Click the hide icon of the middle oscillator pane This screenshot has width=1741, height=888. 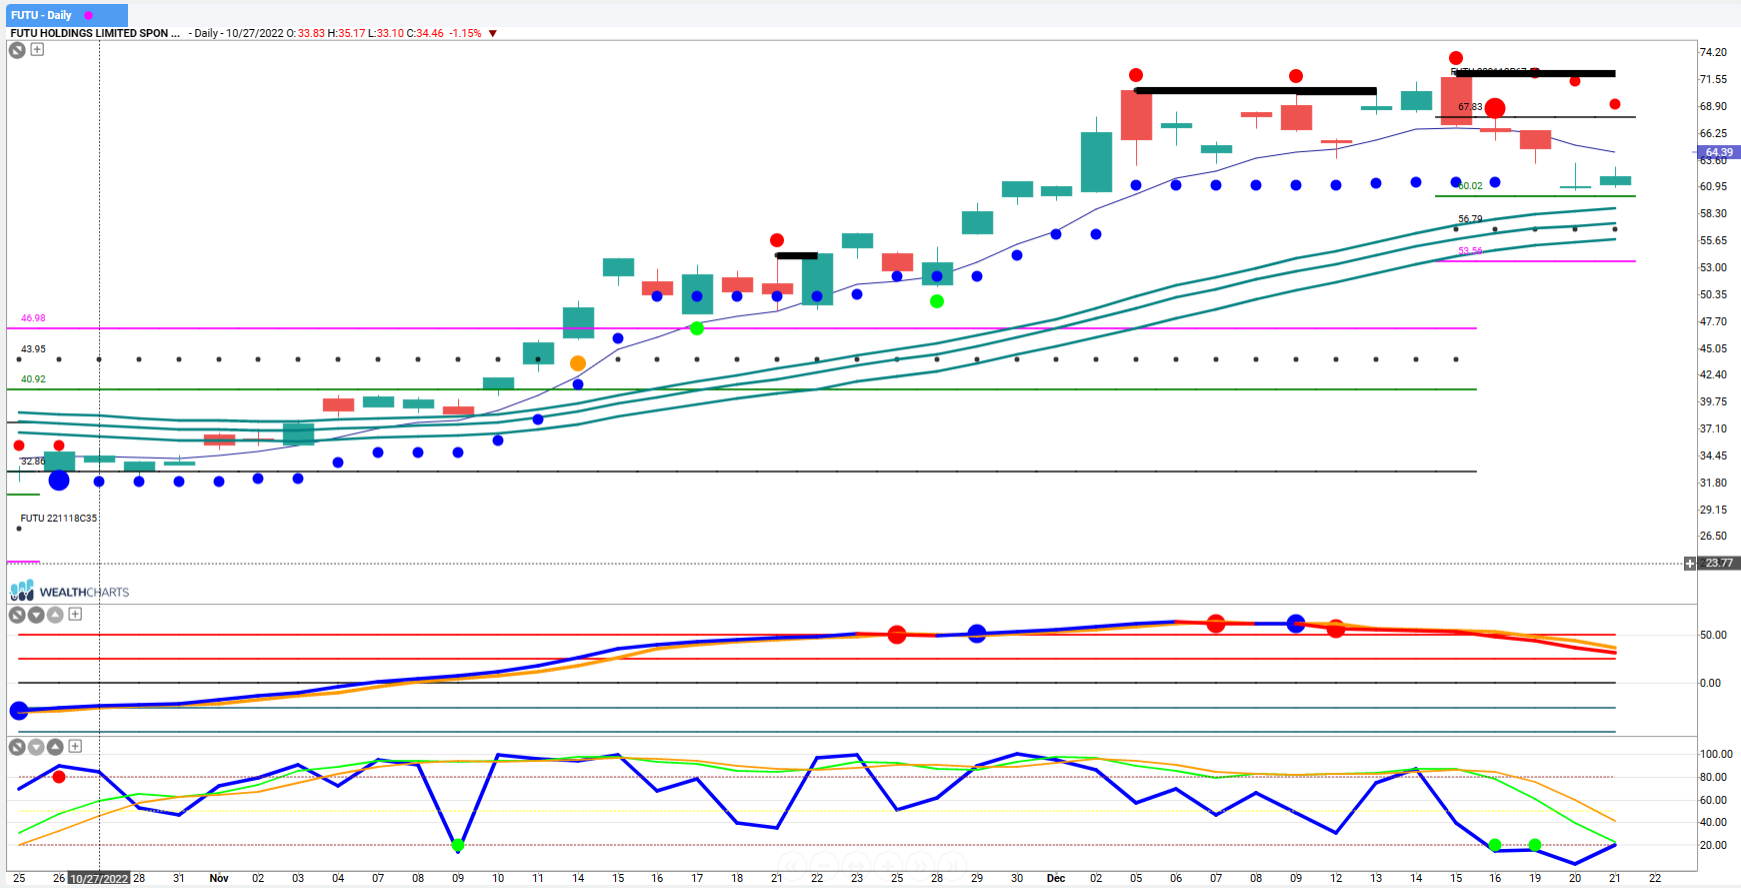[x=17, y=614]
